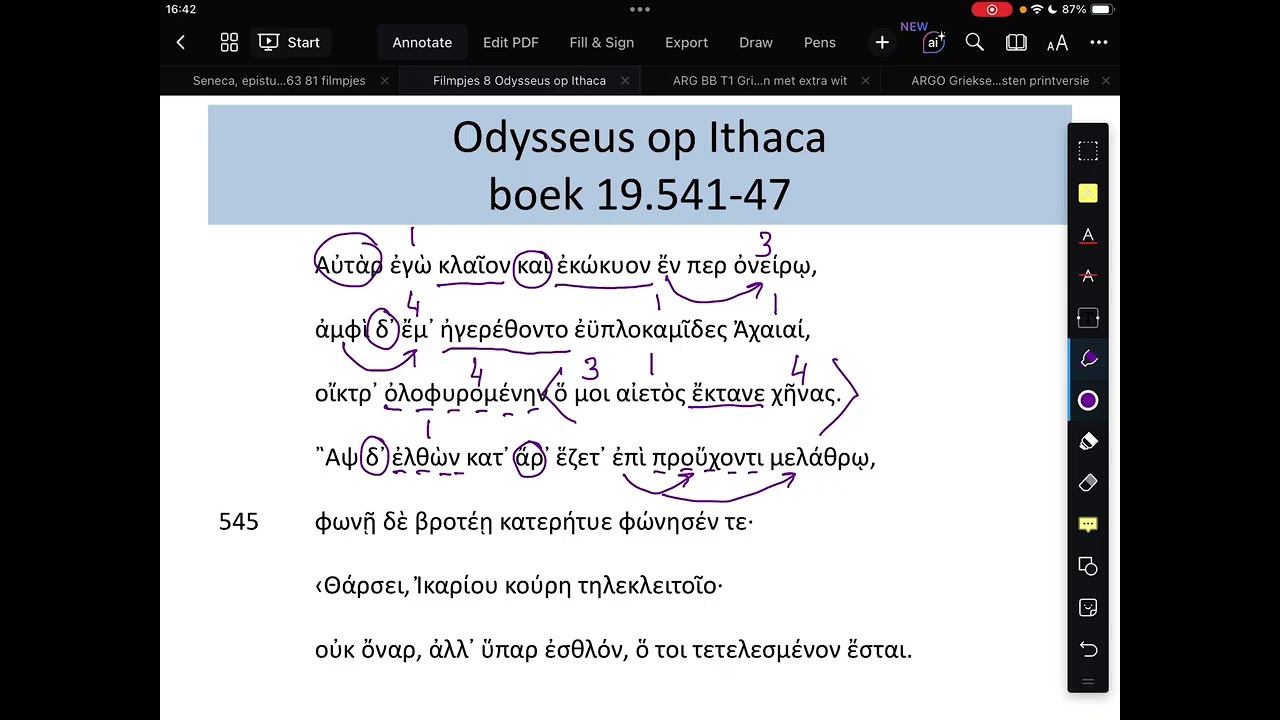Select the dashed selection rectangle tool
Image resolution: width=1280 pixels, height=720 pixels.
tap(1088, 152)
